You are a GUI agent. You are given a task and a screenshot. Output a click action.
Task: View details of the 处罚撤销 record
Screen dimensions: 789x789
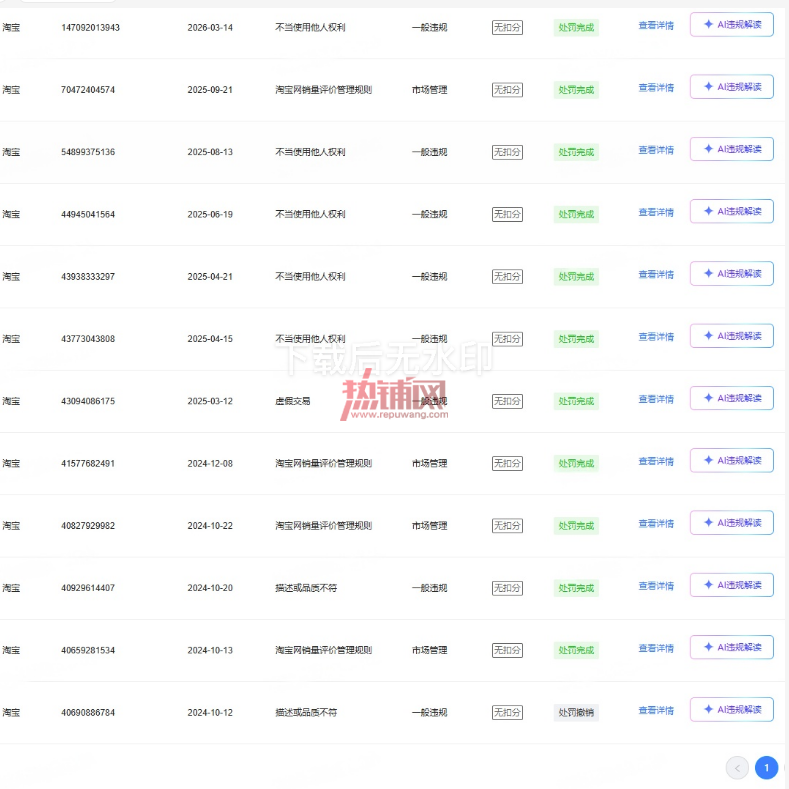[656, 711]
